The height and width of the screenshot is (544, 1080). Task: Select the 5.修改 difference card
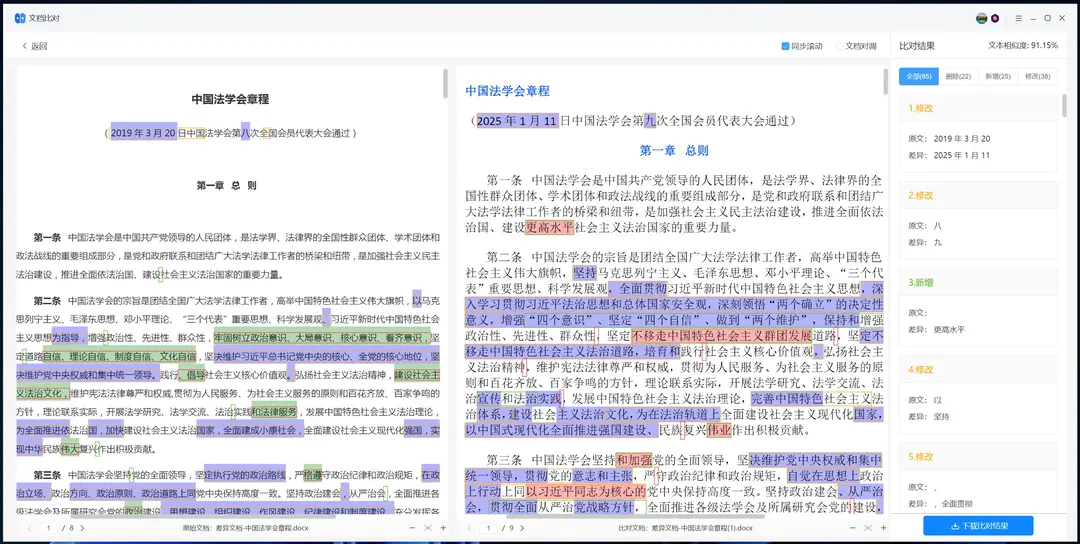tap(978, 479)
